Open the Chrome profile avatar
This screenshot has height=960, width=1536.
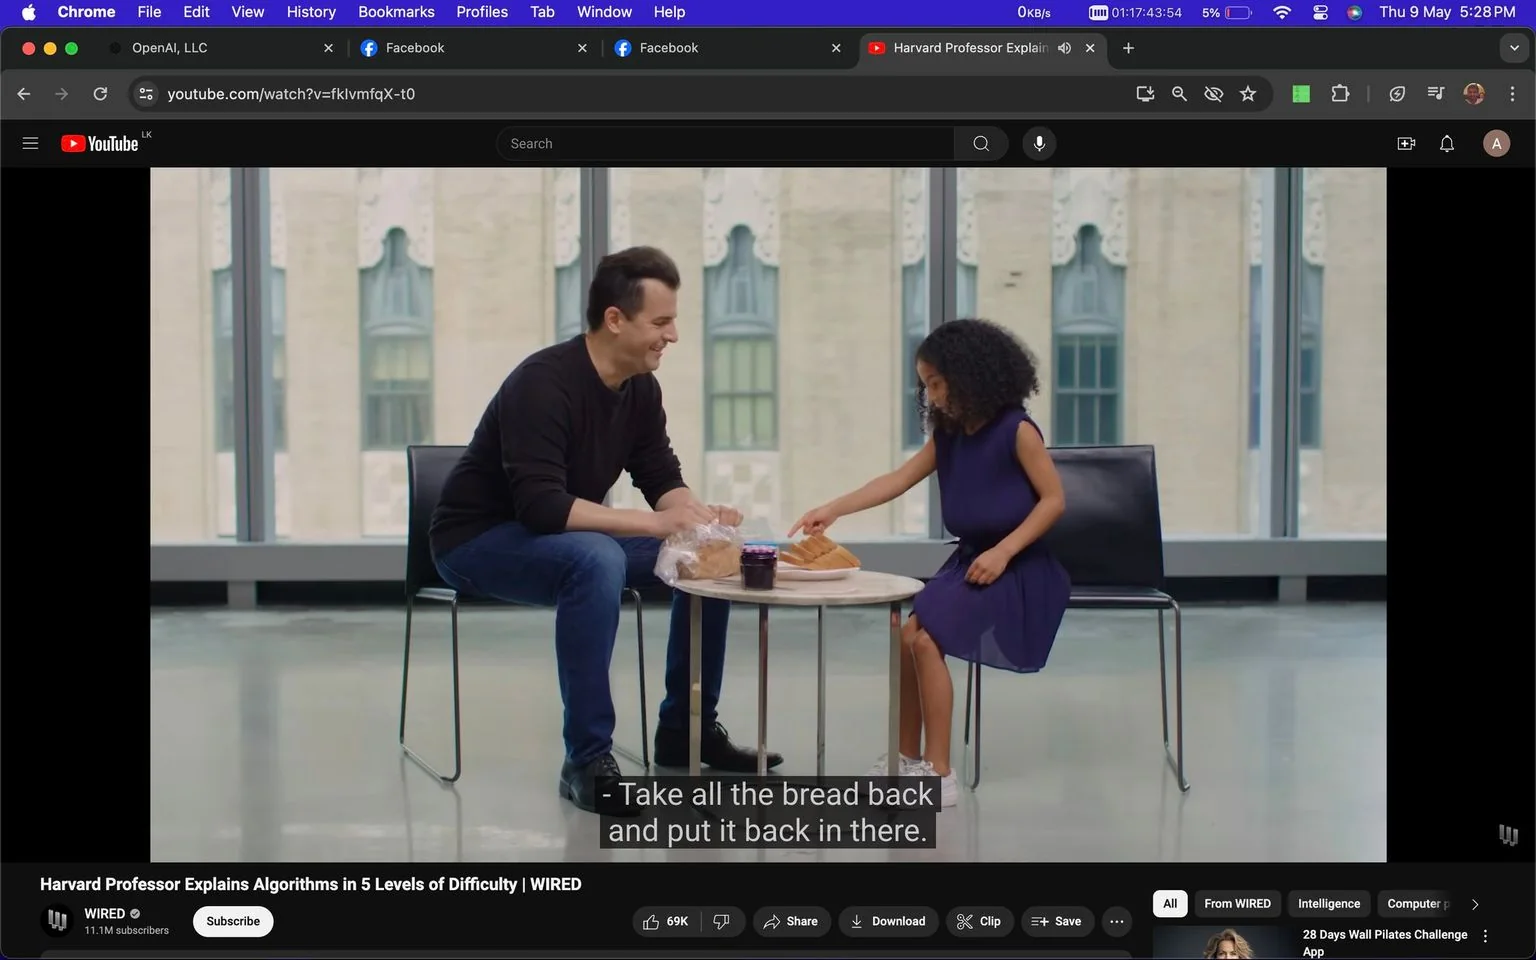1474,94
